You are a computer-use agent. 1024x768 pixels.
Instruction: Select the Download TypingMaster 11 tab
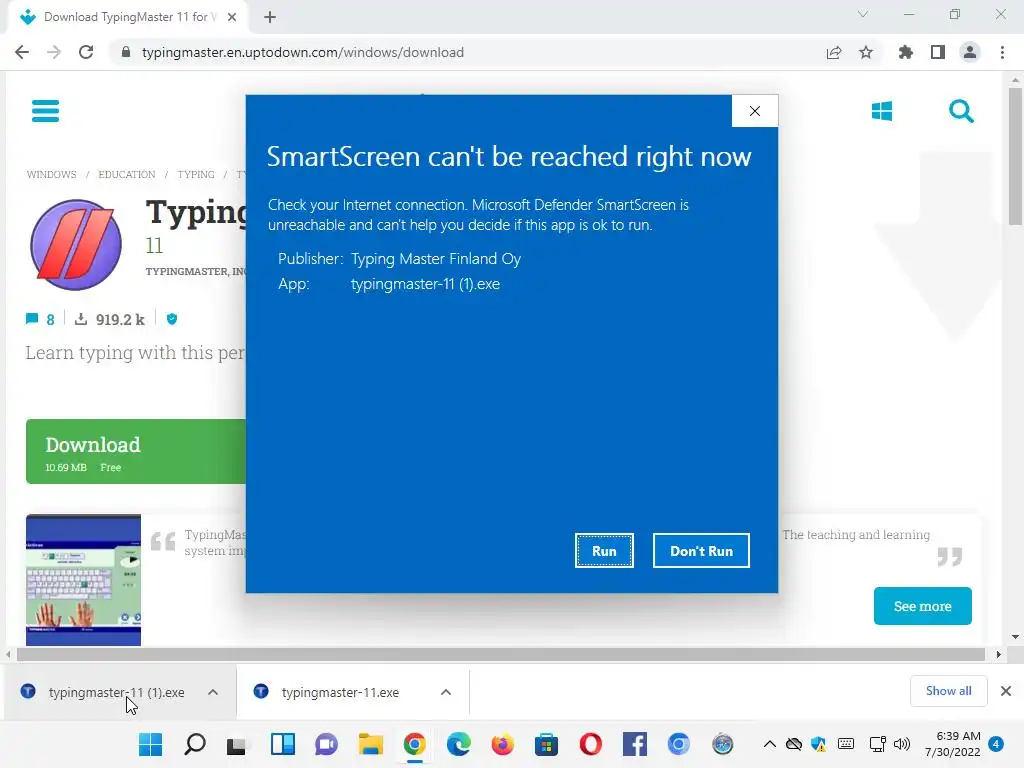127,17
